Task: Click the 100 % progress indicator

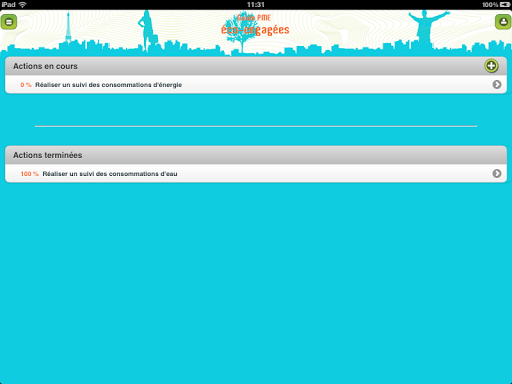Action: coord(30,174)
